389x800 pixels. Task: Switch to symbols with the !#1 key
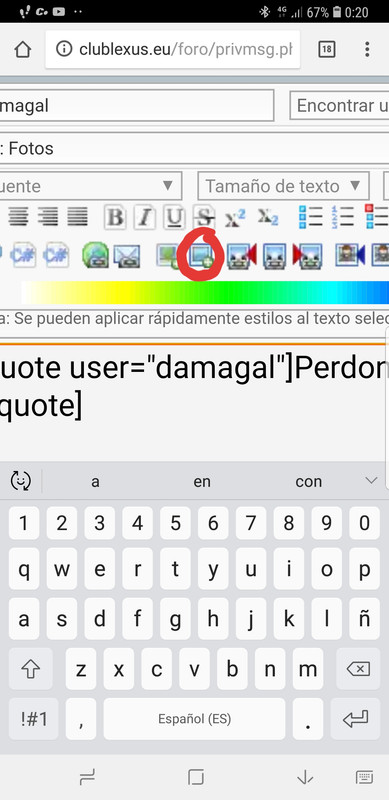coord(34,719)
